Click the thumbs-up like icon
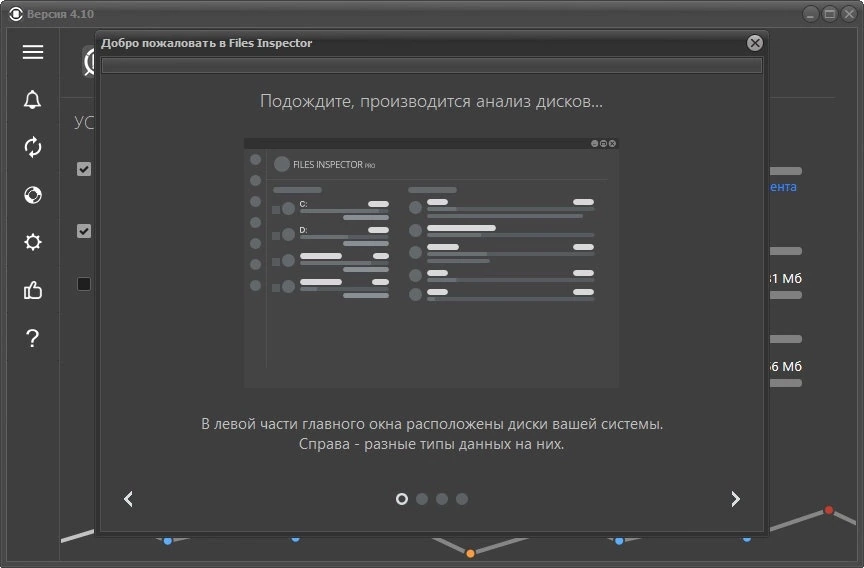Viewport: 864px width, 568px height. pyautogui.click(x=33, y=290)
